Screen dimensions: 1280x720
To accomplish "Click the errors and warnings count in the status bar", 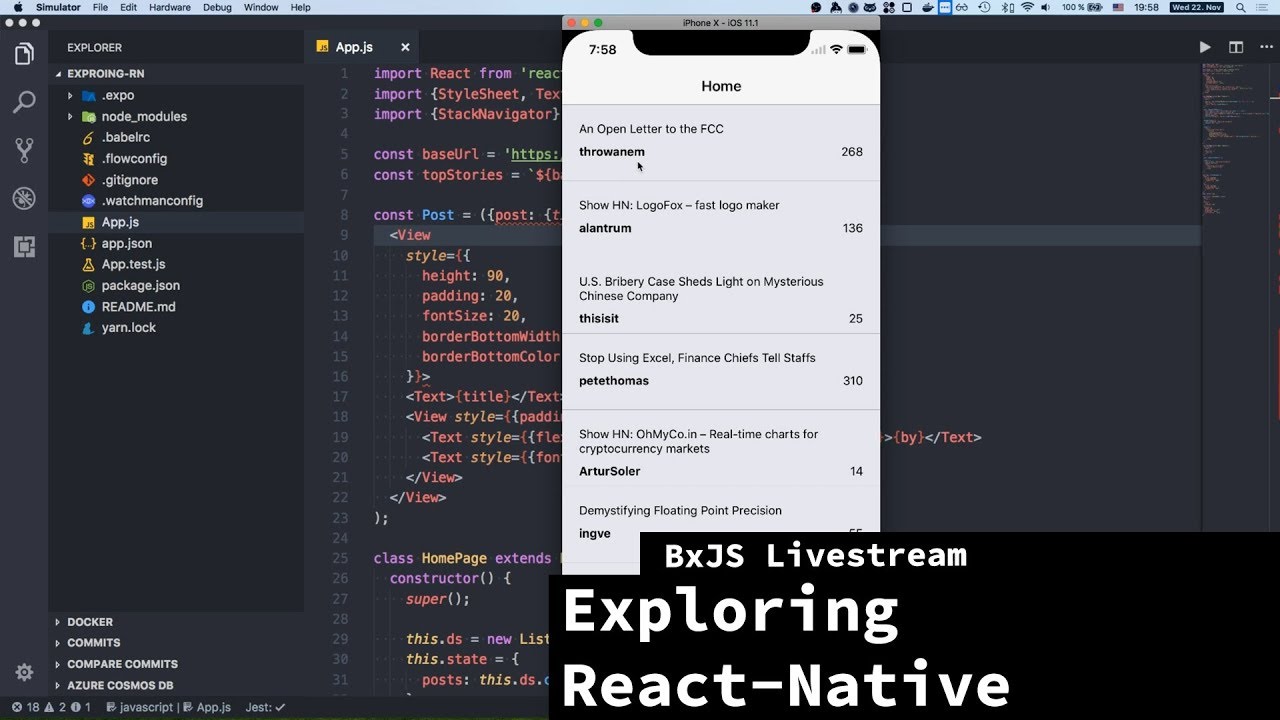I will [51, 707].
